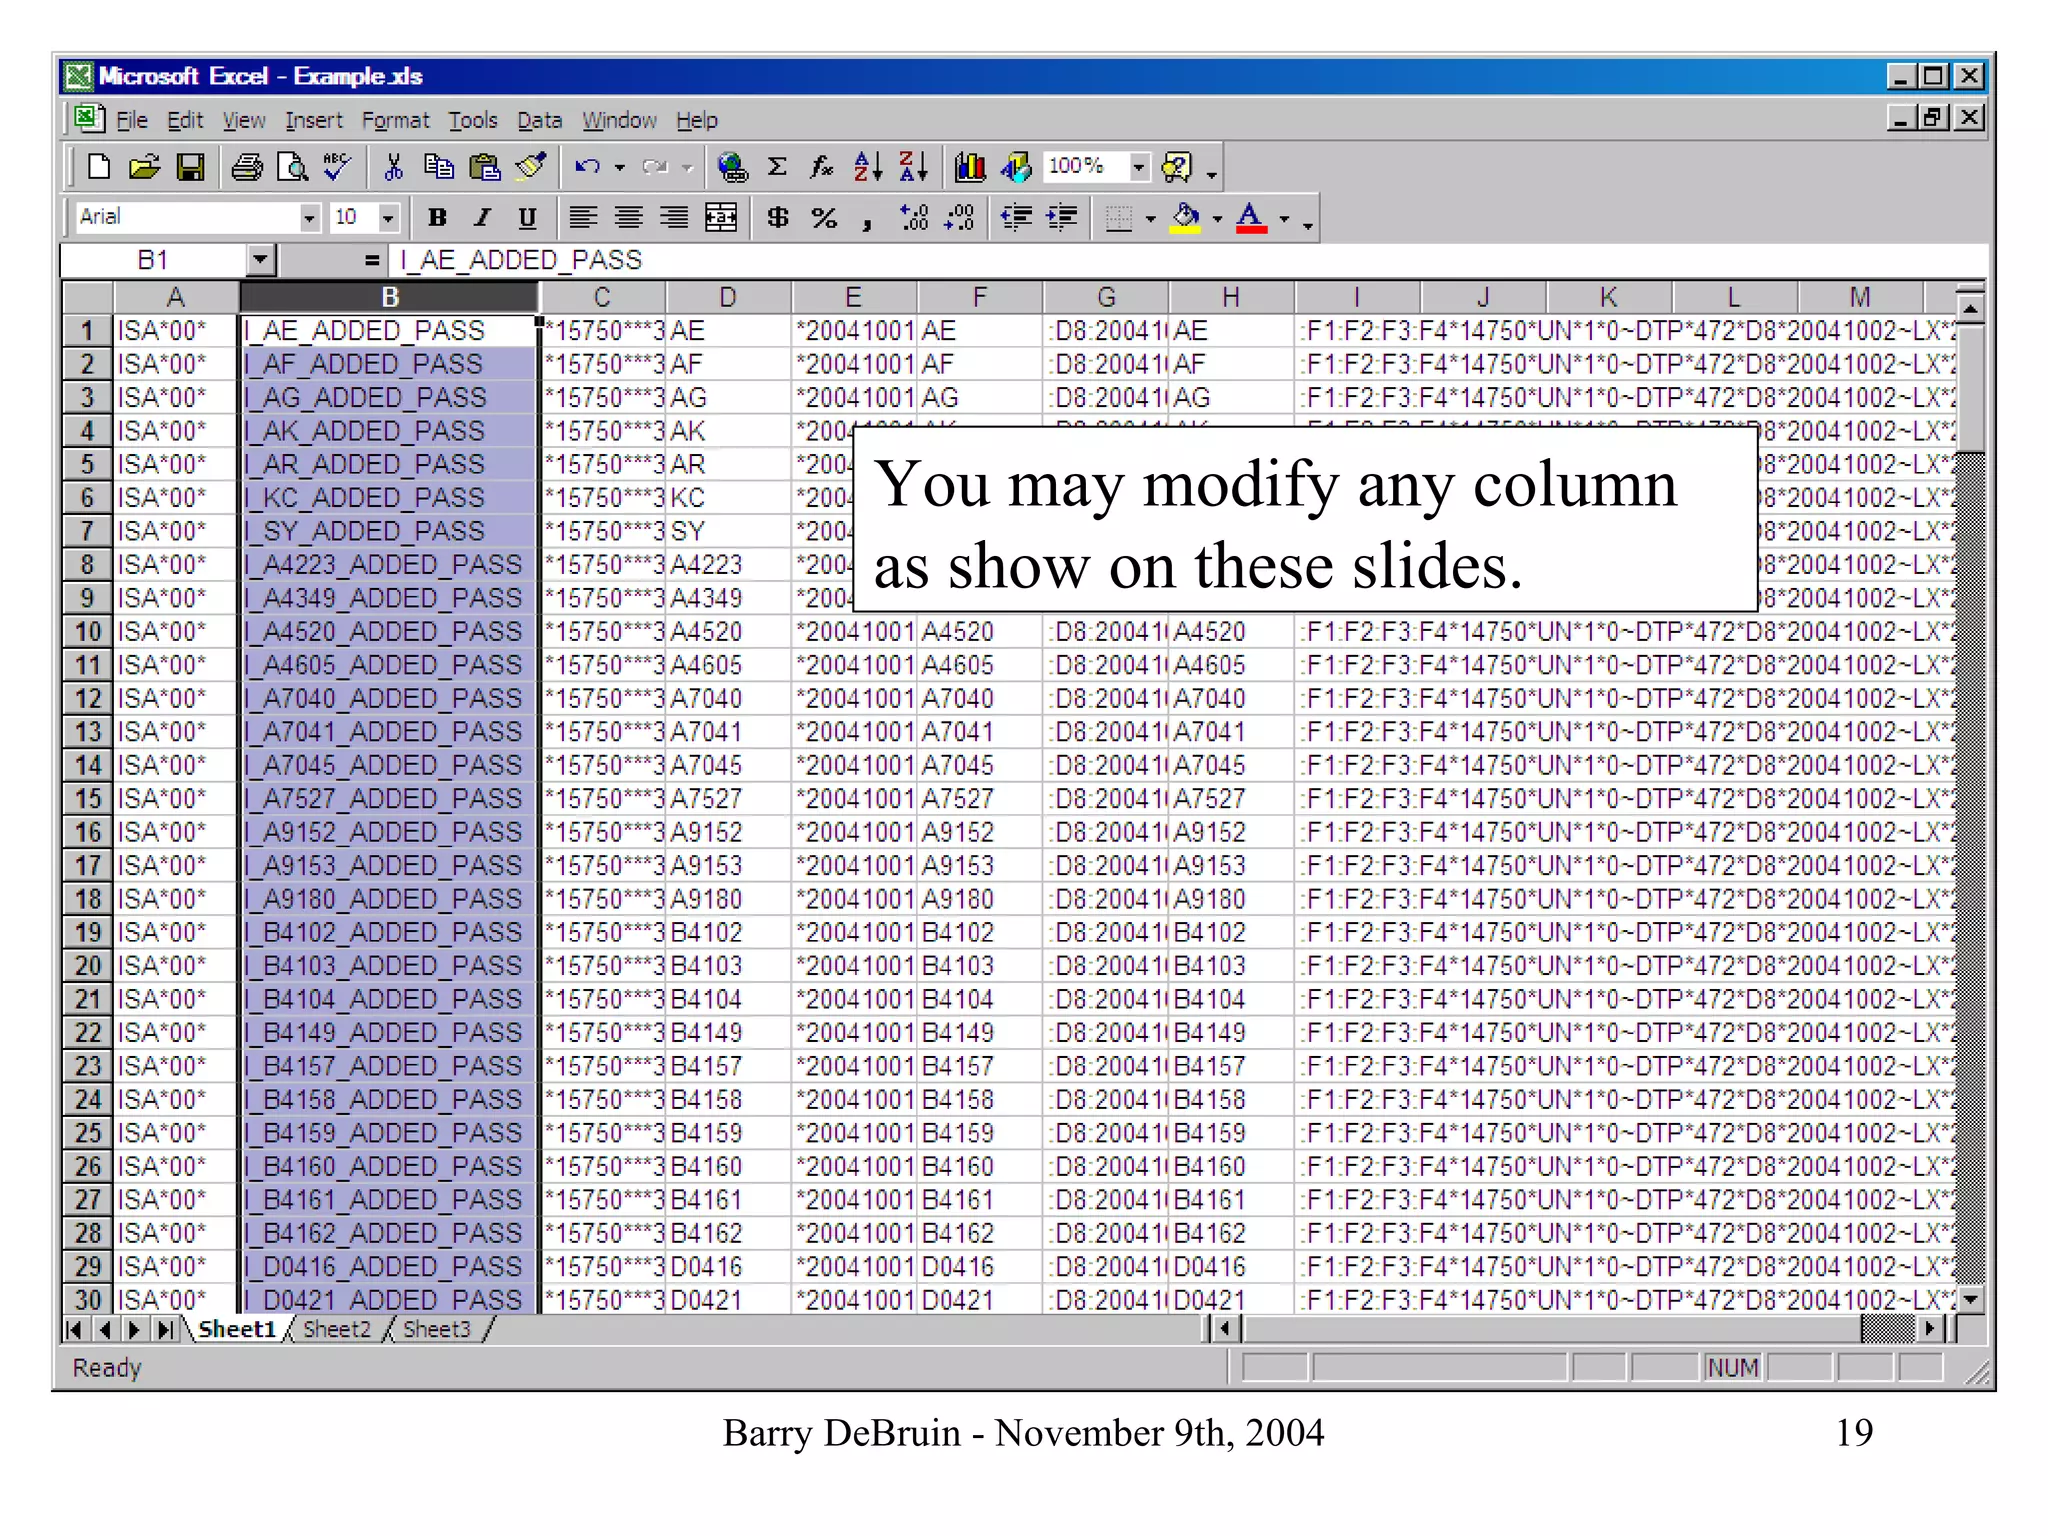The width and height of the screenshot is (2048, 1536).
Task: Cut selection with the scissors icon
Action: click(394, 167)
